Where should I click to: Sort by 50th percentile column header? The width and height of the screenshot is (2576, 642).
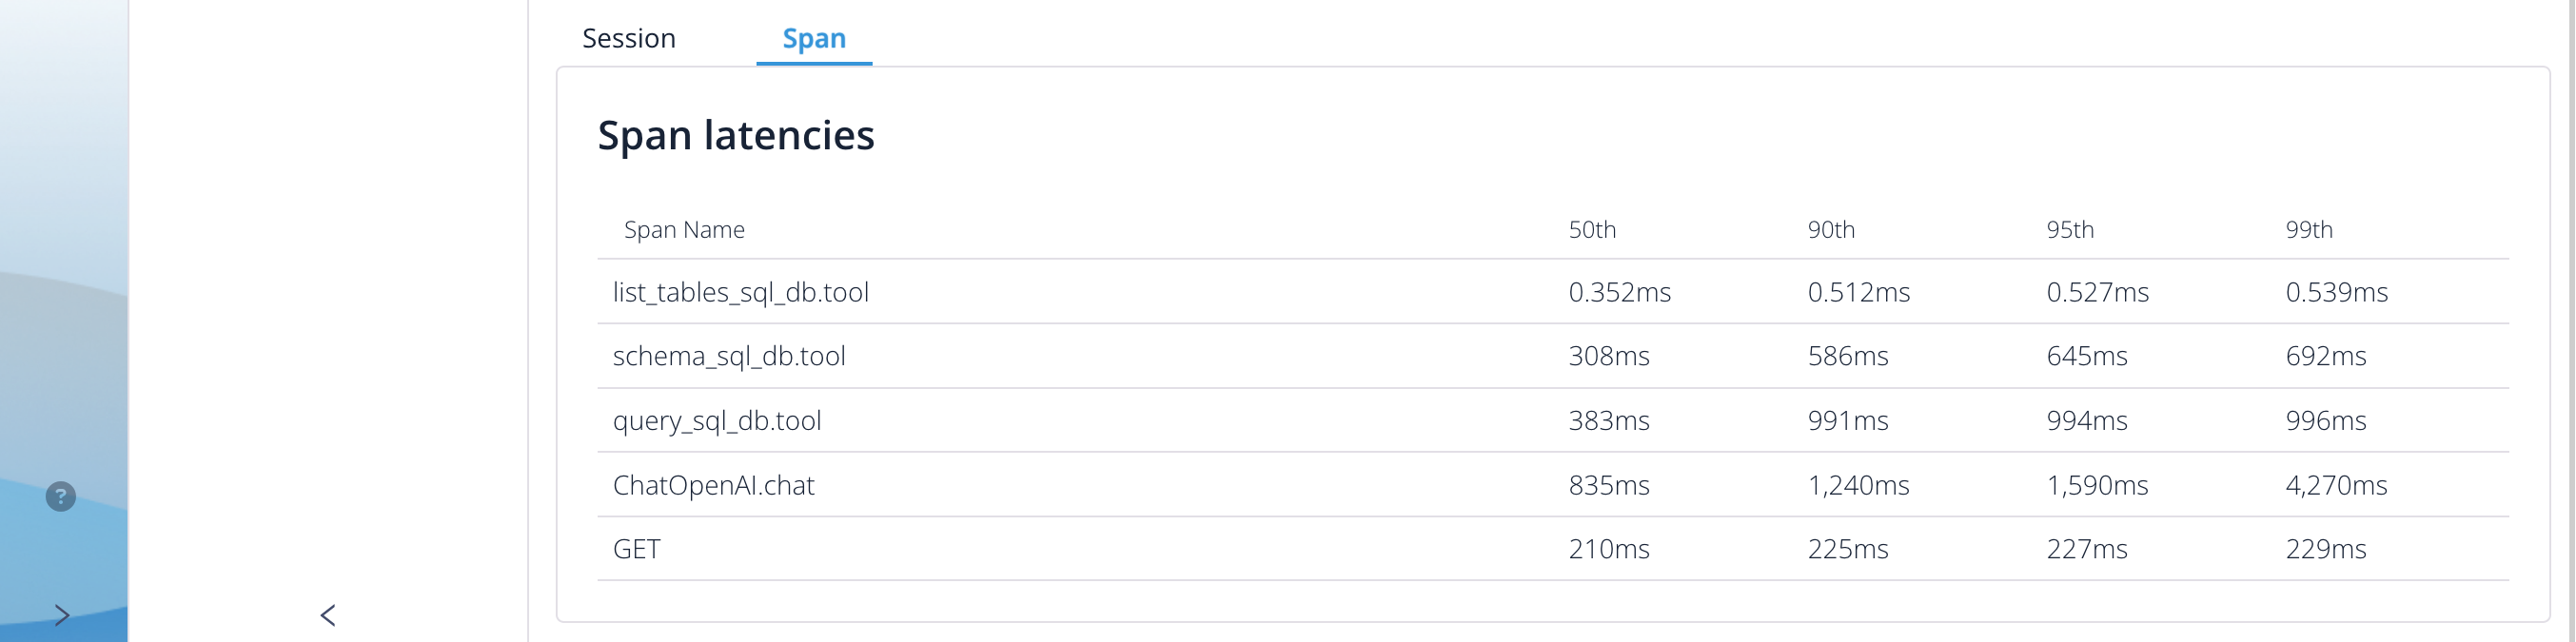(x=1592, y=230)
